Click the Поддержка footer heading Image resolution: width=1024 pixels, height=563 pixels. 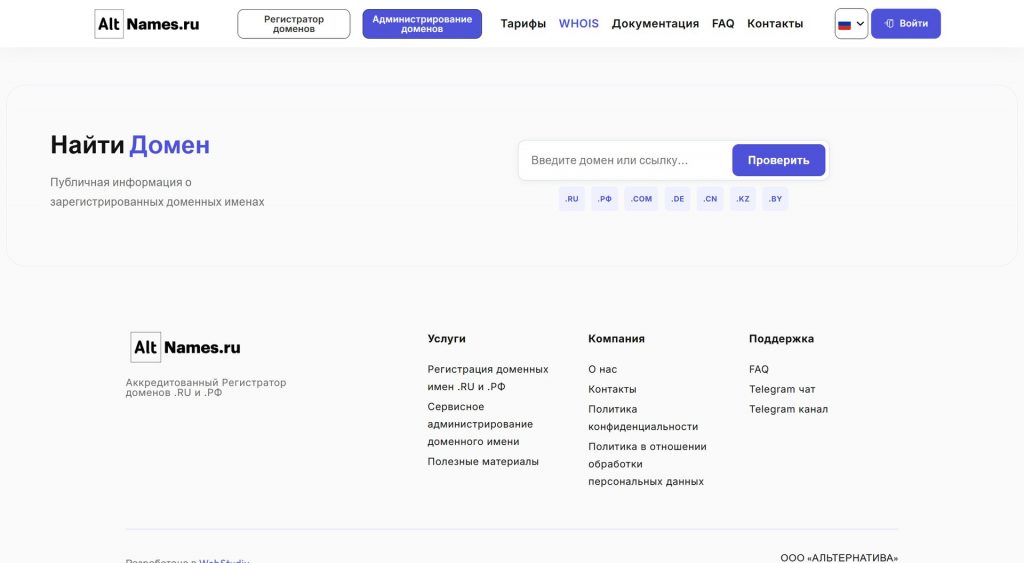(781, 339)
